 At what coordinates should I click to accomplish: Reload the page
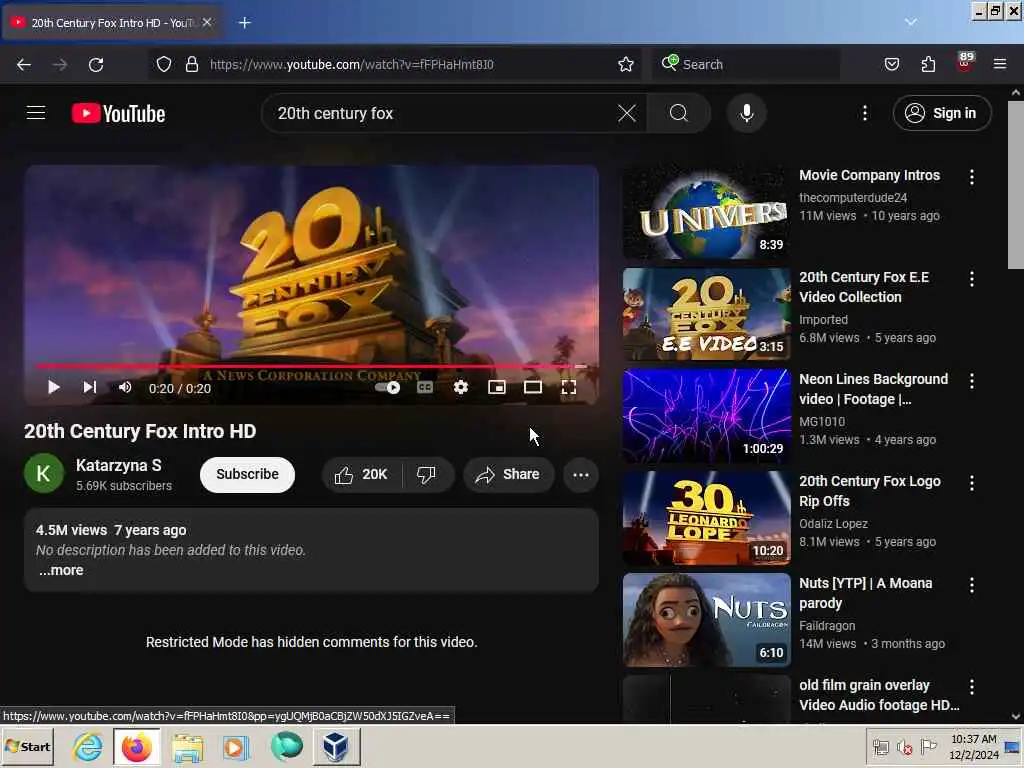click(96, 64)
